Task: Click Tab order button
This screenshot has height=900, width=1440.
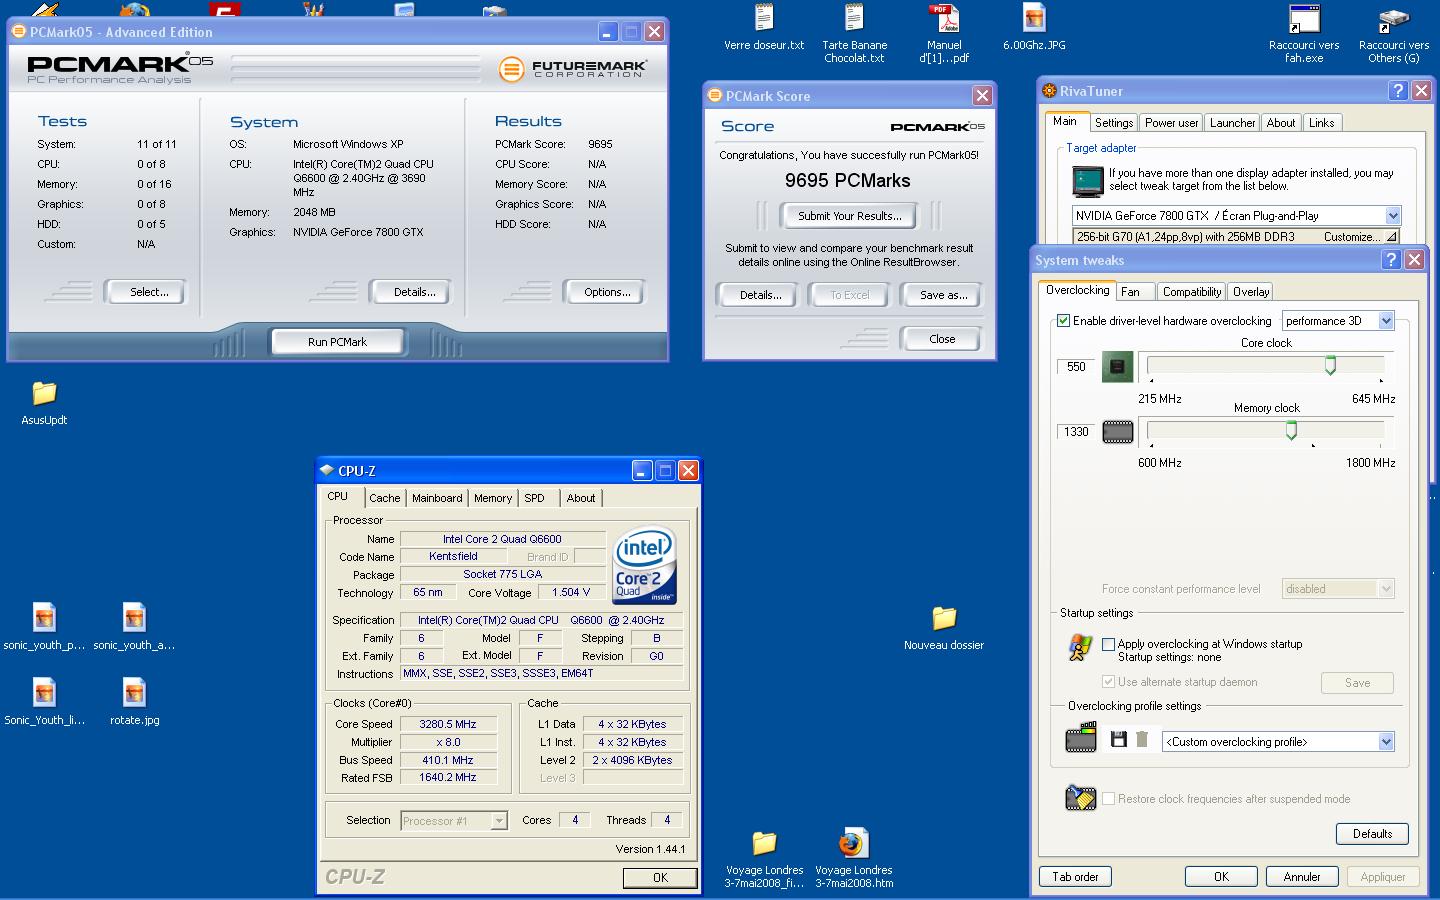Action: tap(1075, 877)
